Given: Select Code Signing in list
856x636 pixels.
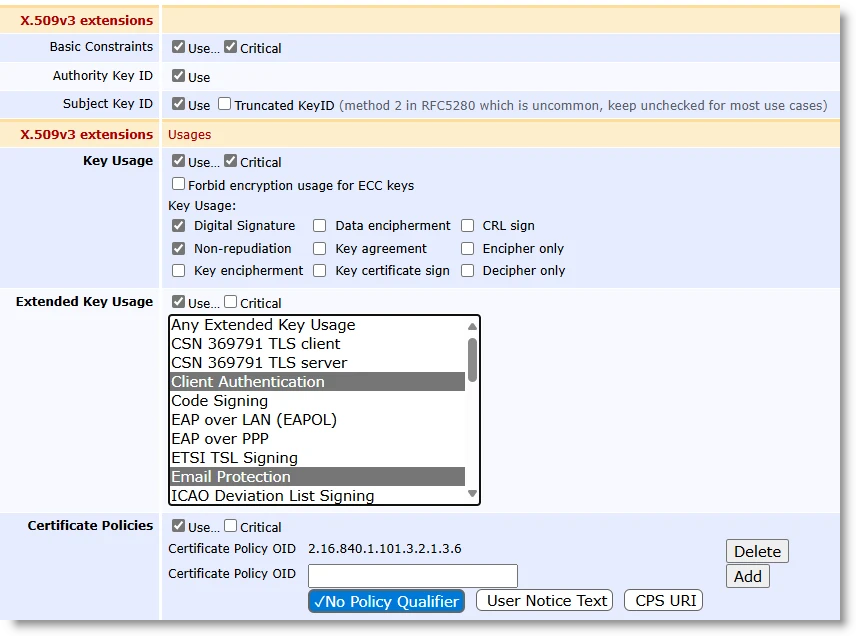Looking at the screenshot, I should [317, 401].
